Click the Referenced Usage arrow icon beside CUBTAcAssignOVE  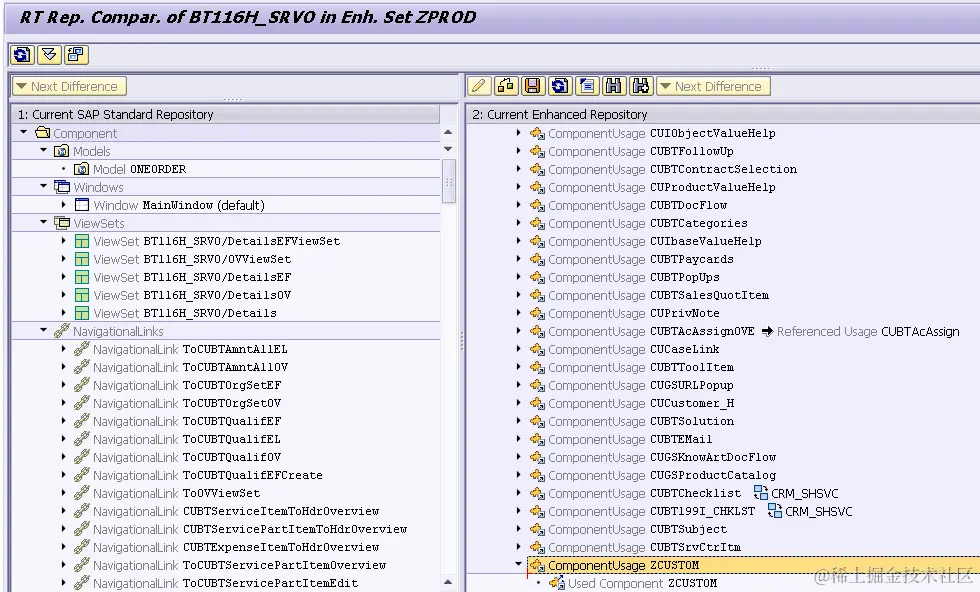768,331
